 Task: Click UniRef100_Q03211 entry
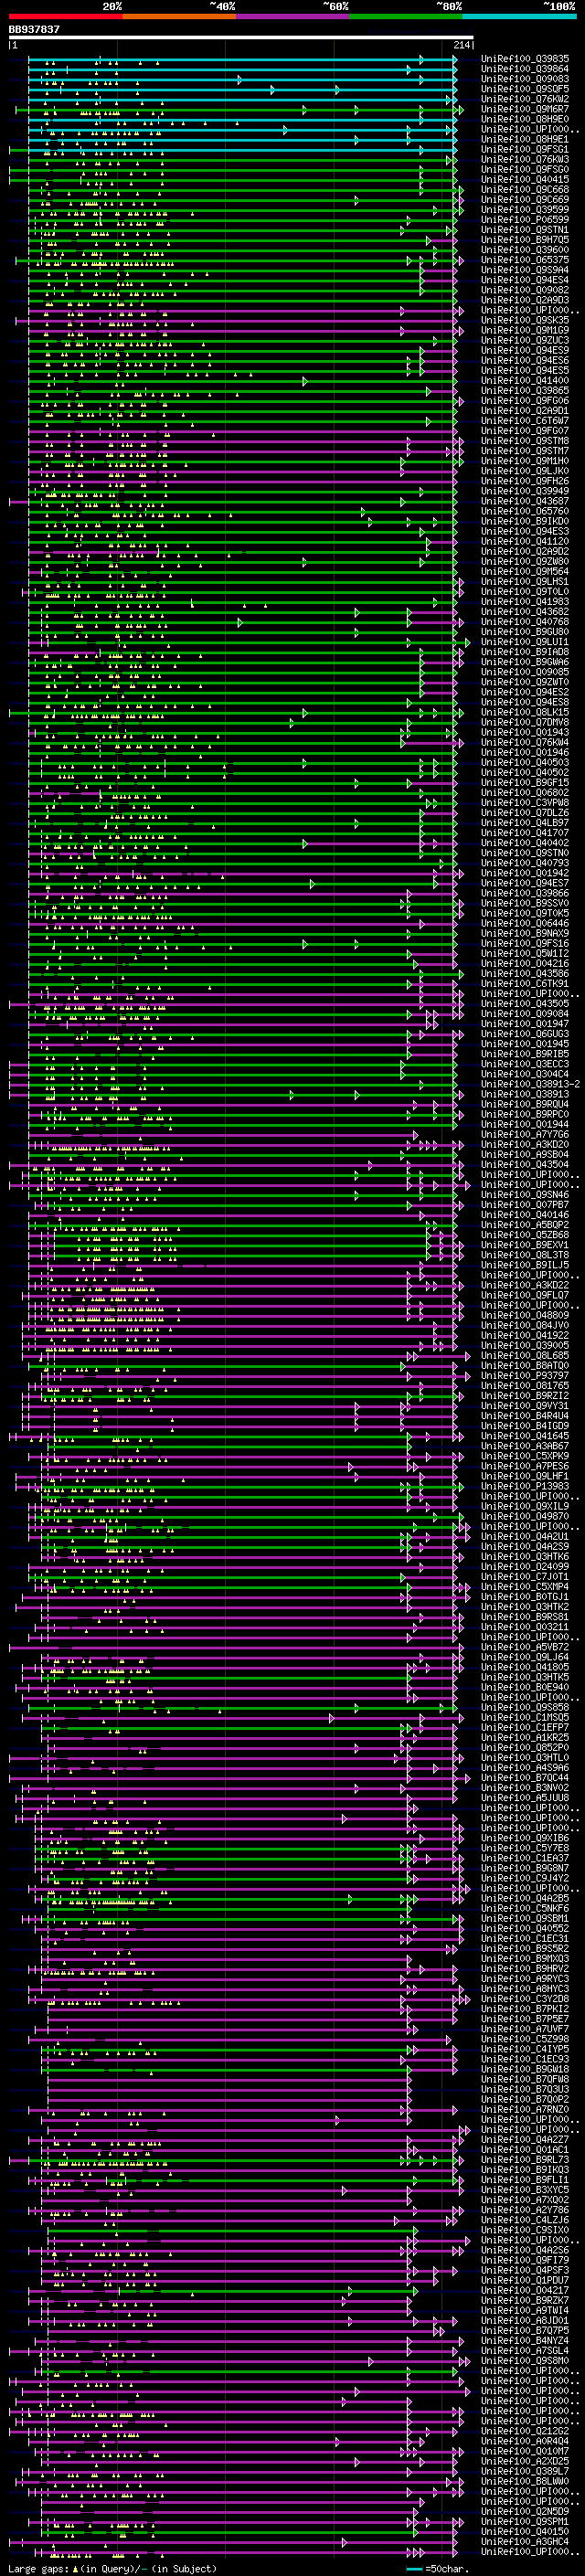524,1627
